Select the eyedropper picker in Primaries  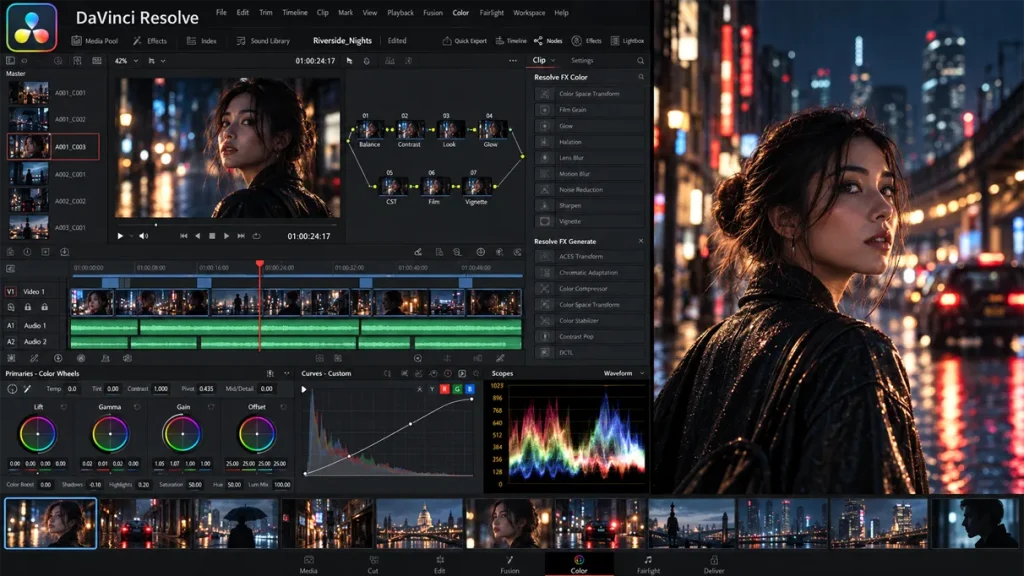27,389
